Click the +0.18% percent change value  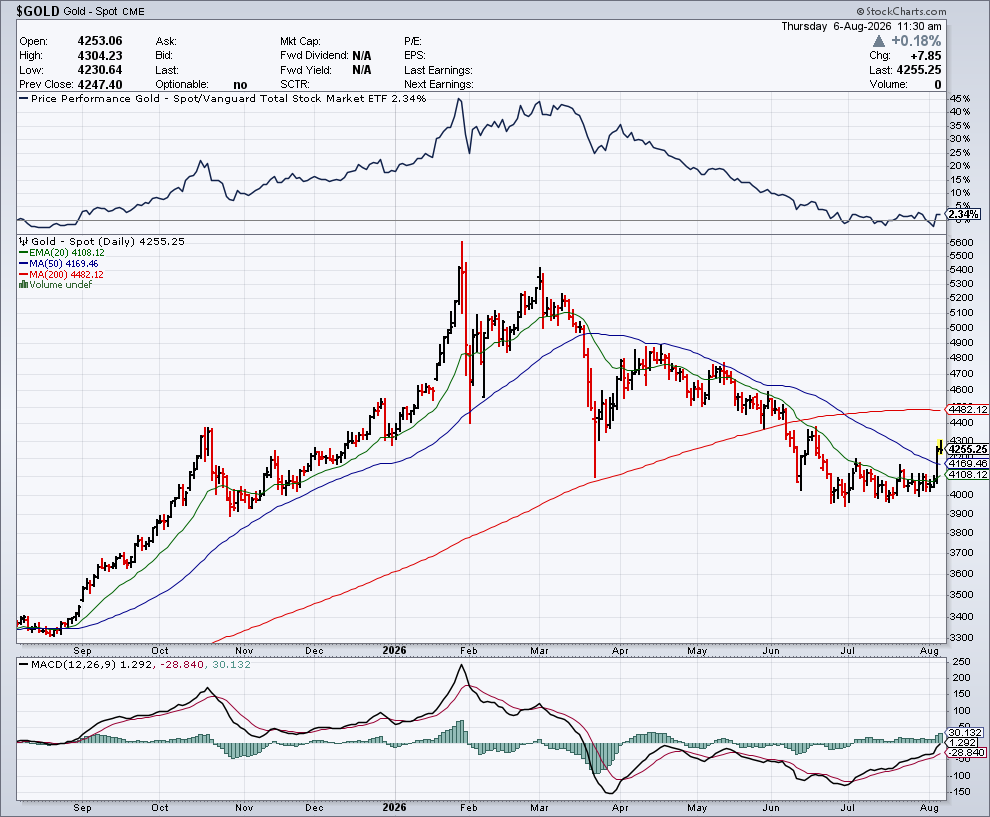(x=916, y=41)
